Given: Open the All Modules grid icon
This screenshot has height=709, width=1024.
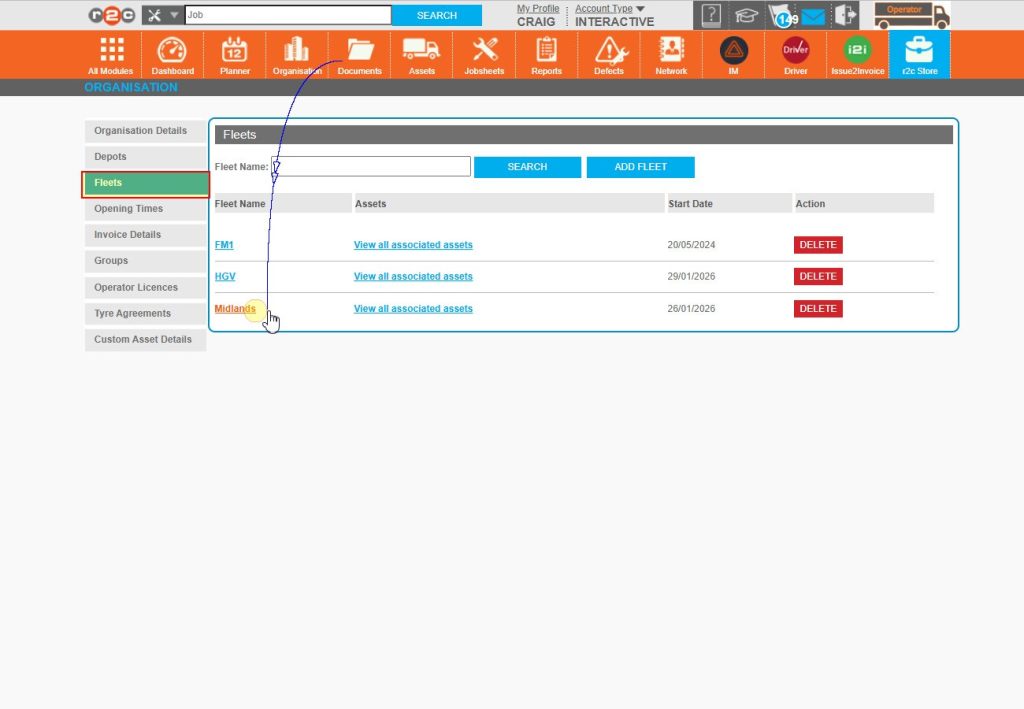Looking at the screenshot, I should tap(110, 55).
